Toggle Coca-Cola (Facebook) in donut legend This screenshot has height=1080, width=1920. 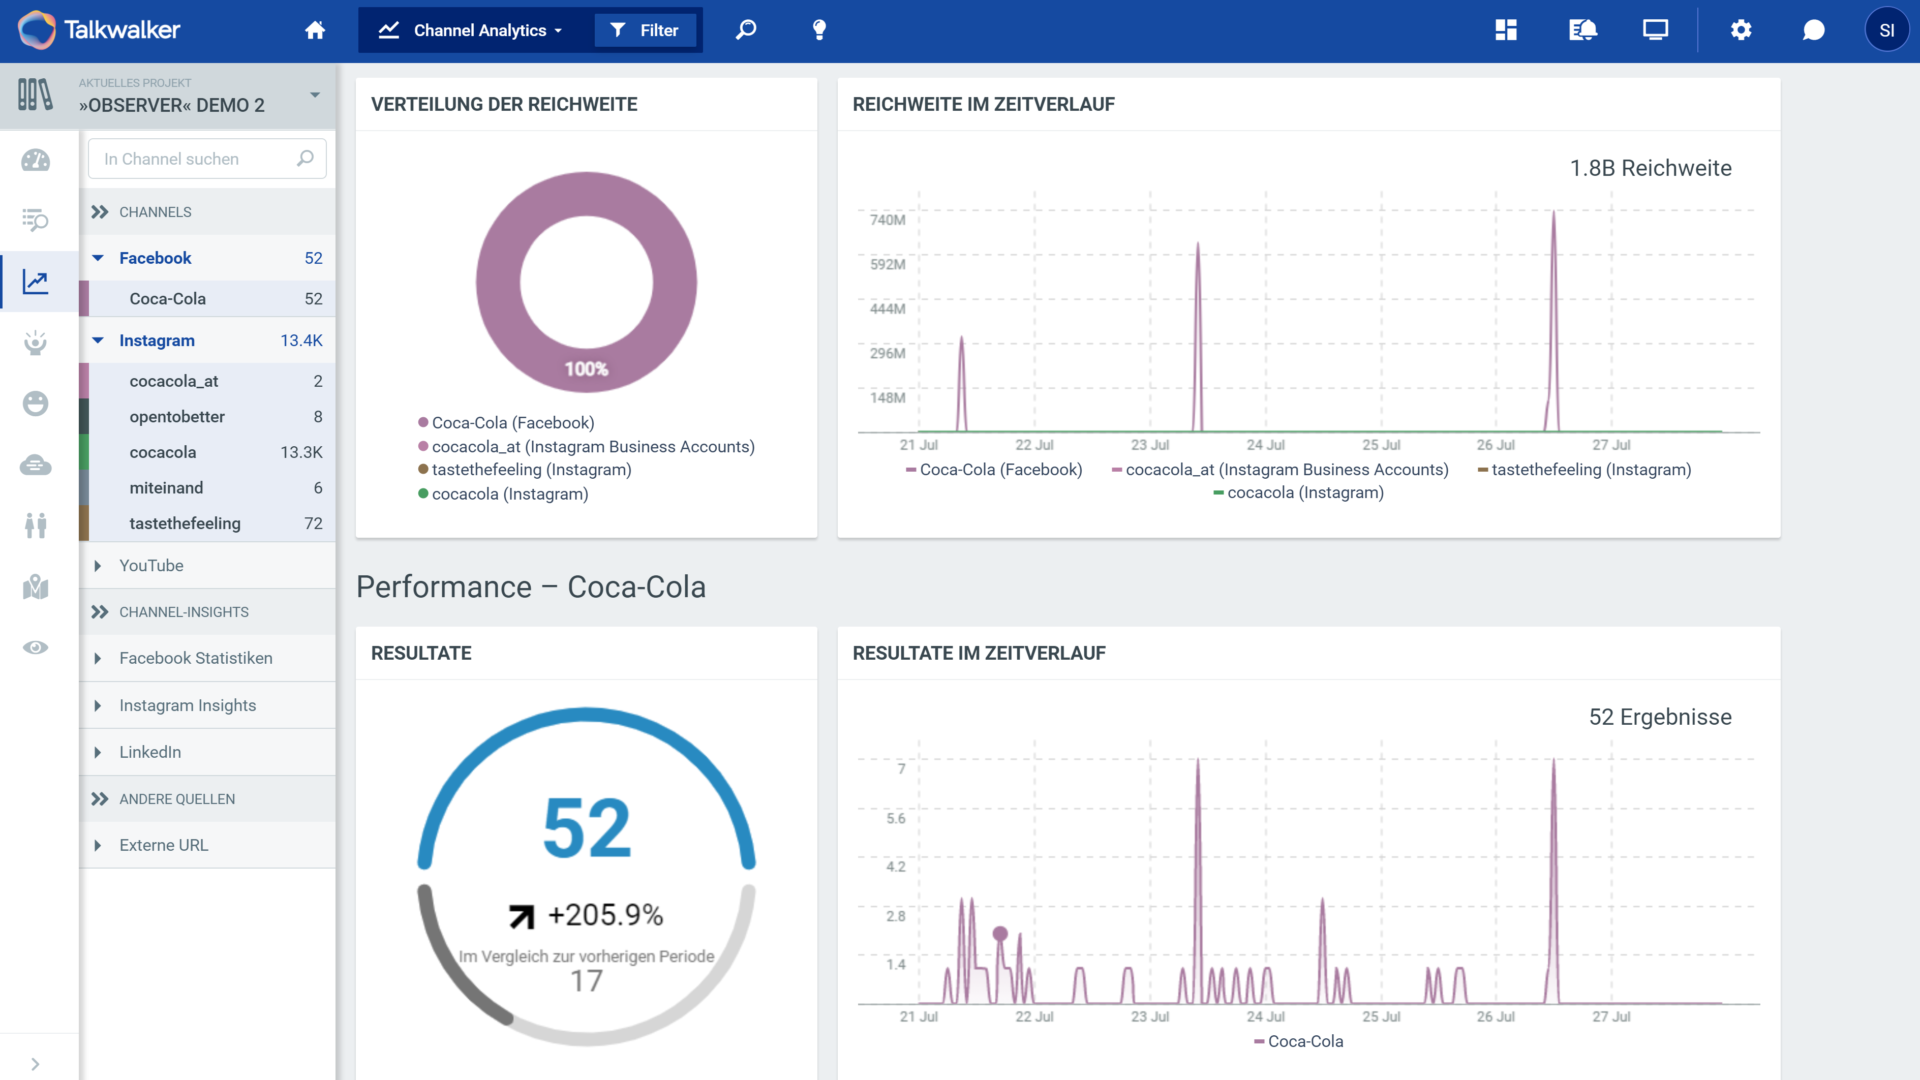[506, 423]
